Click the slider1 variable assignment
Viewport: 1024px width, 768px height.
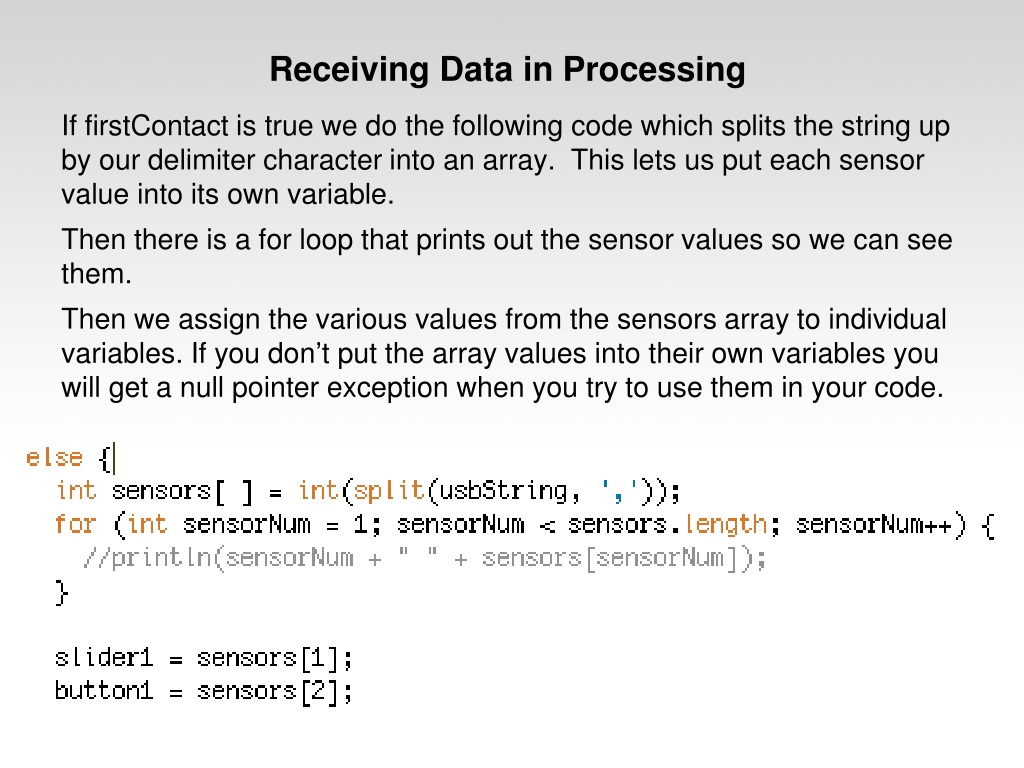click(x=204, y=658)
